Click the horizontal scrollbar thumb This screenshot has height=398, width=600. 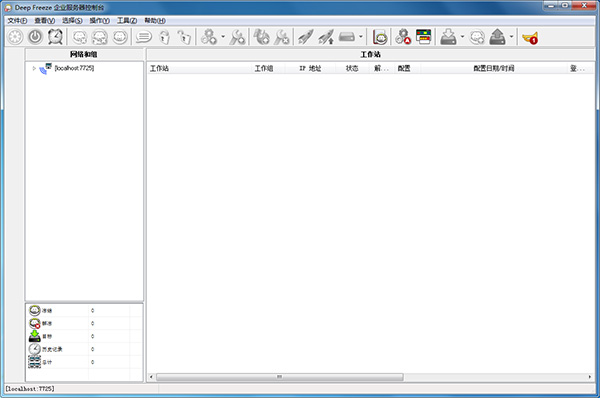tap(280, 377)
